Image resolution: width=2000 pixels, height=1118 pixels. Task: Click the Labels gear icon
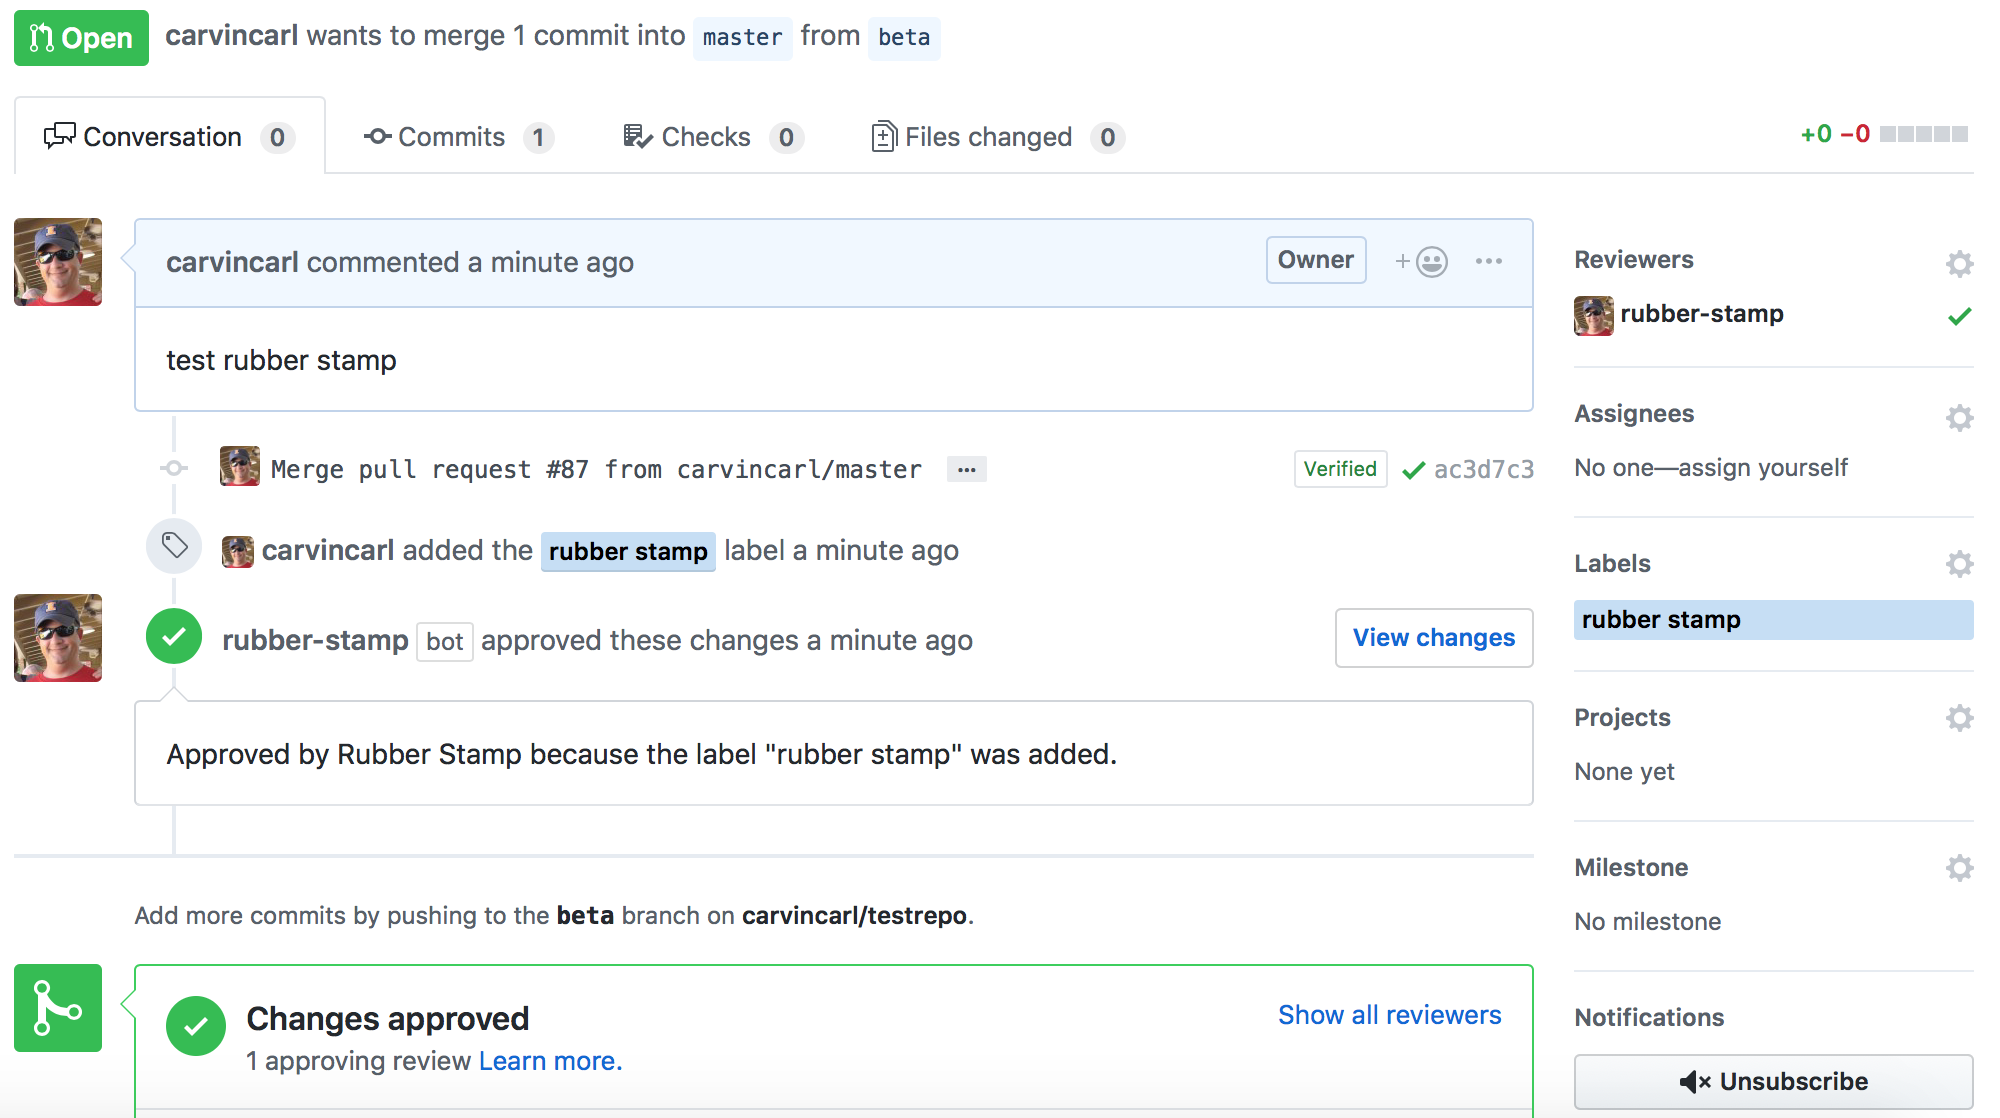tap(1959, 564)
